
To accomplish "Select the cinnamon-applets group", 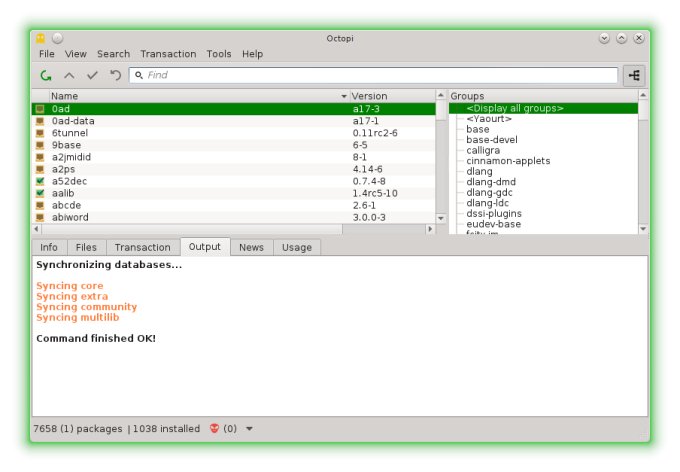I will click(508, 161).
